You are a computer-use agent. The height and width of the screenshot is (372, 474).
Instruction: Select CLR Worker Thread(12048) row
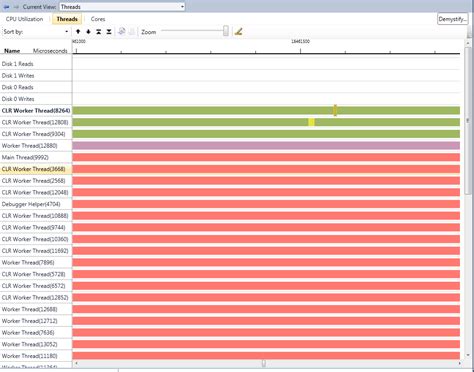pyautogui.click(x=36, y=192)
